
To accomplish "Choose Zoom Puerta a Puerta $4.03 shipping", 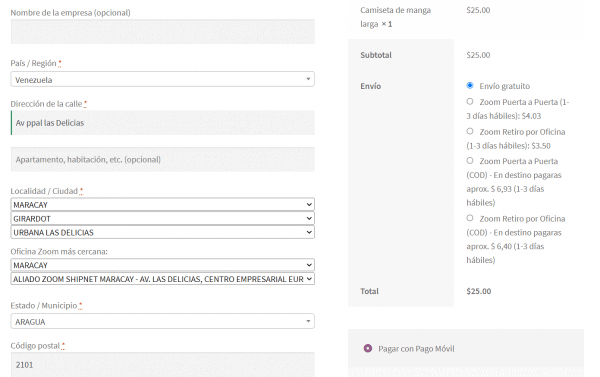I will [470, 101].
